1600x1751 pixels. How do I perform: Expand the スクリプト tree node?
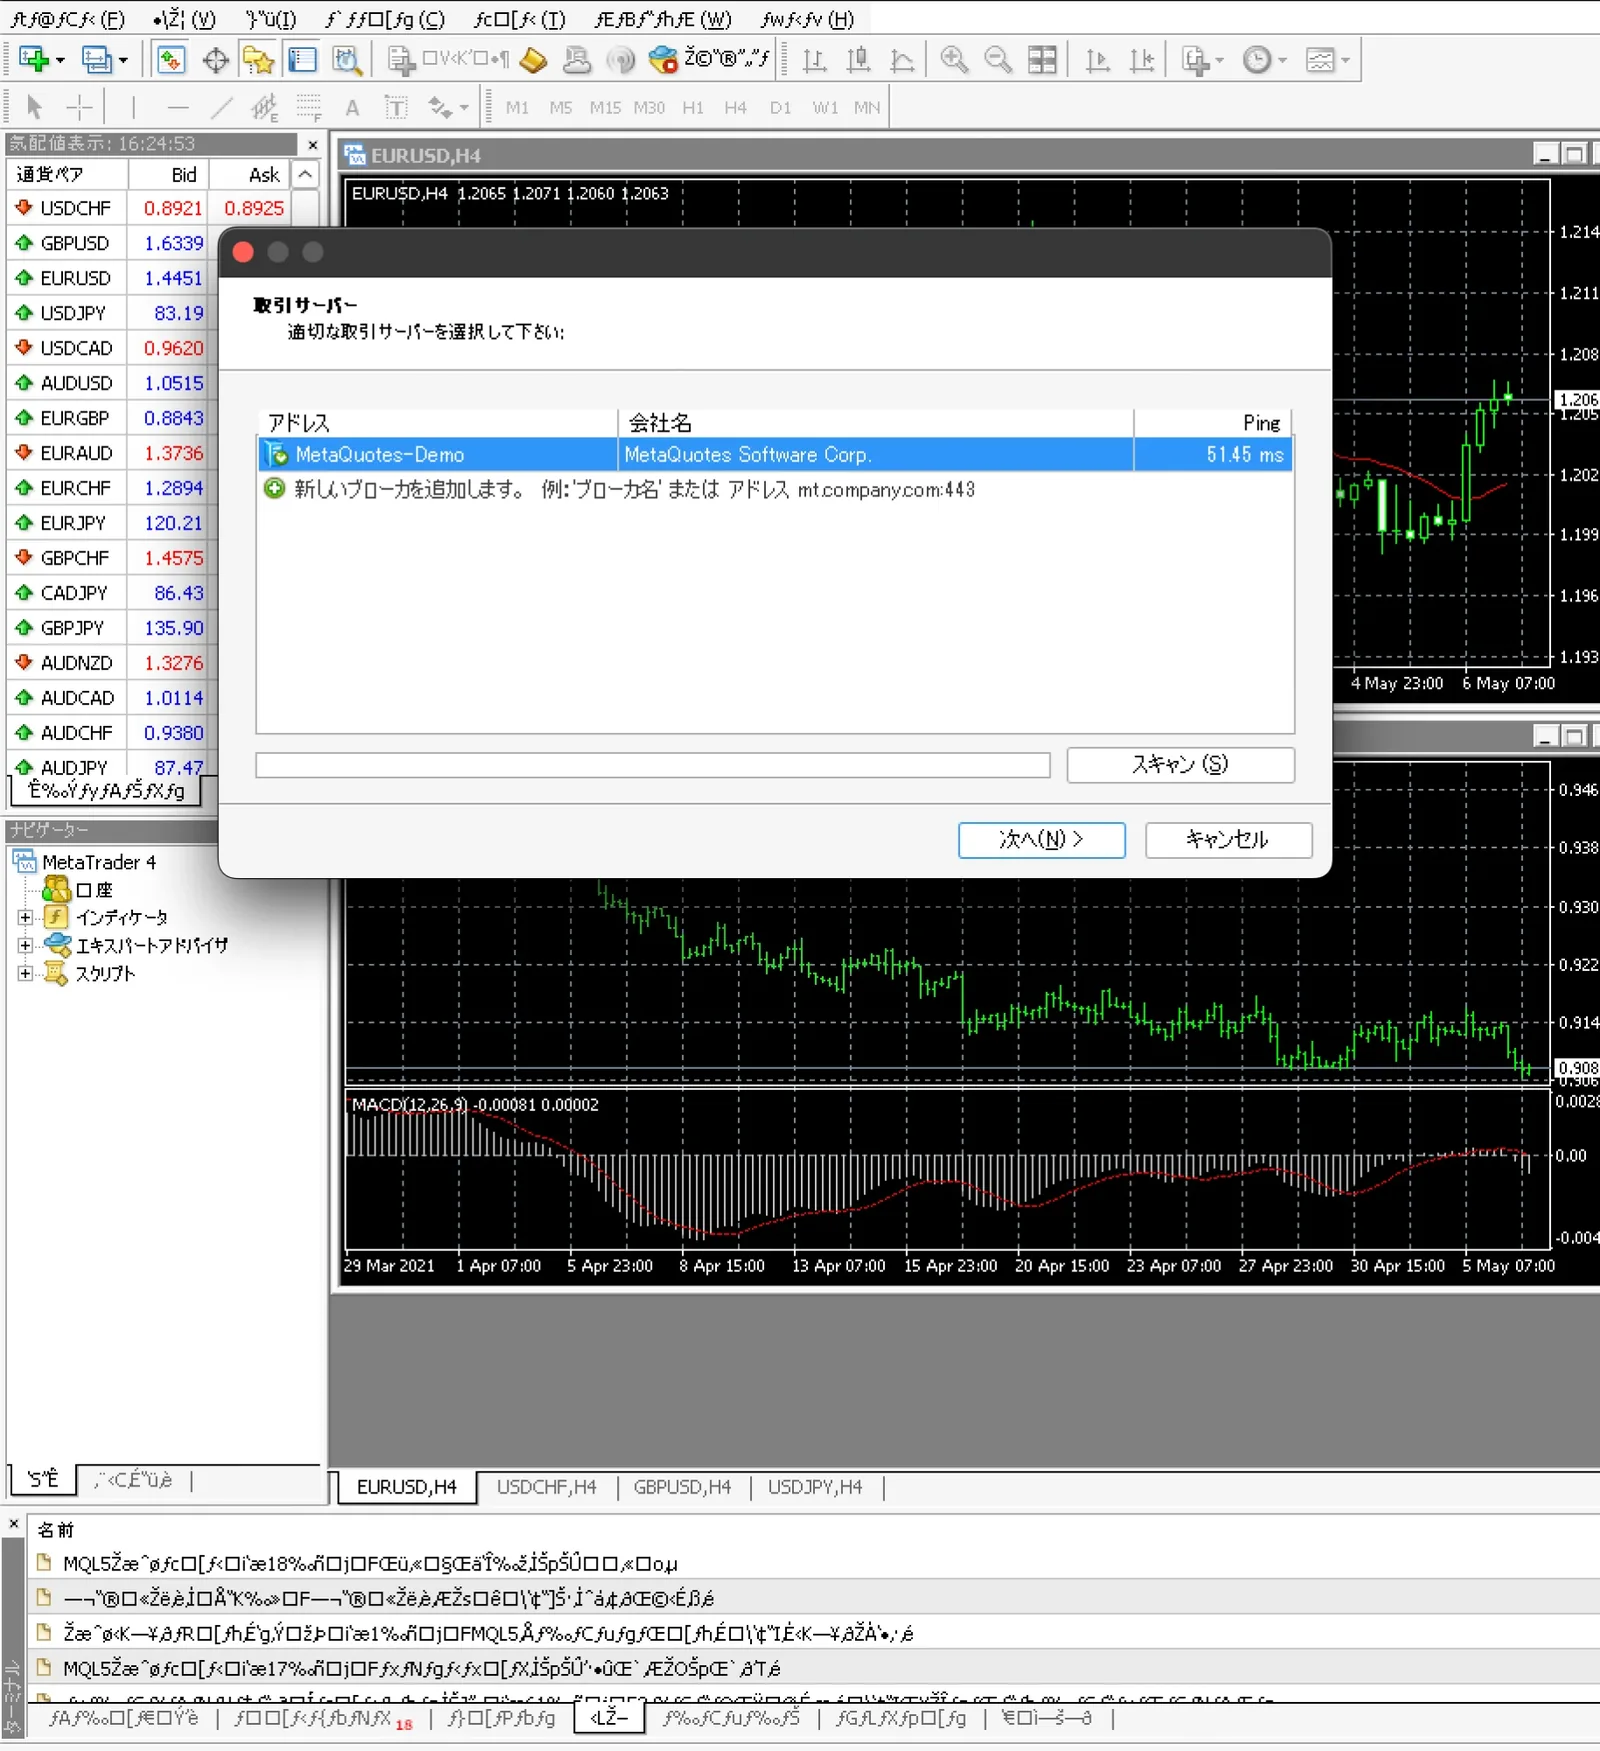point(25,973)
